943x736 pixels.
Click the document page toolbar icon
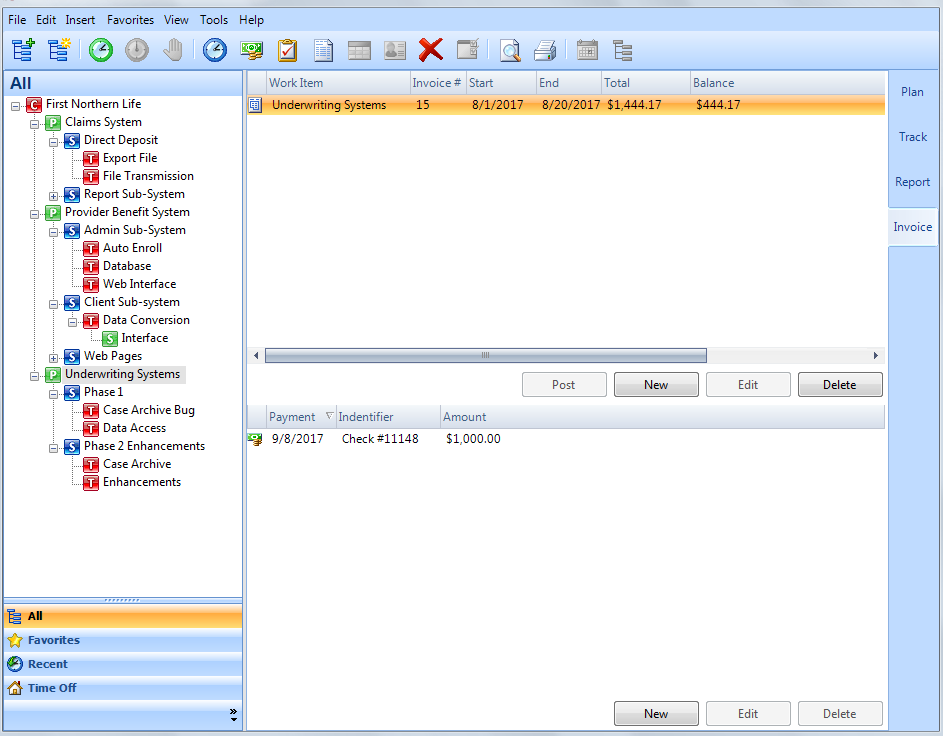coord(324,51)
